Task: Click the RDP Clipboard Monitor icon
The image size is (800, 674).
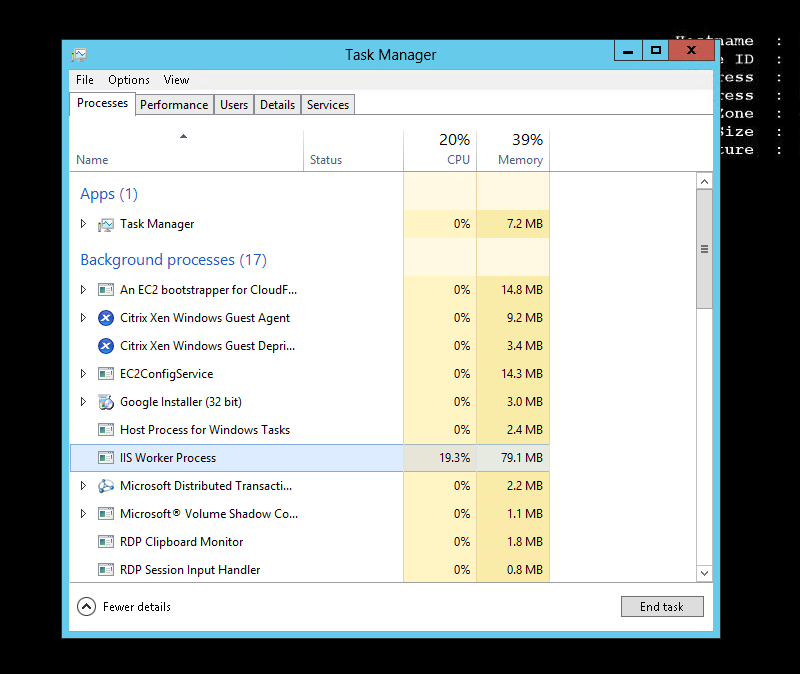Action: pyautogui.click(x=105, y=542)
